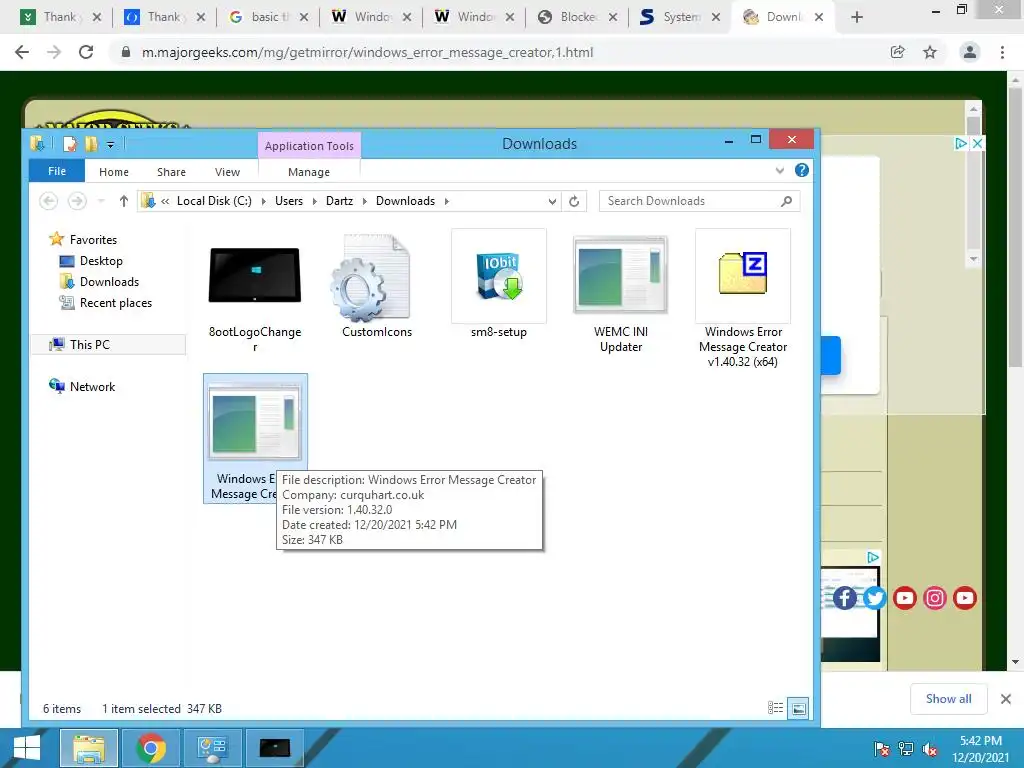Share this page from the address bar
The image size is (1024, 768).
[x=898, y=52]
